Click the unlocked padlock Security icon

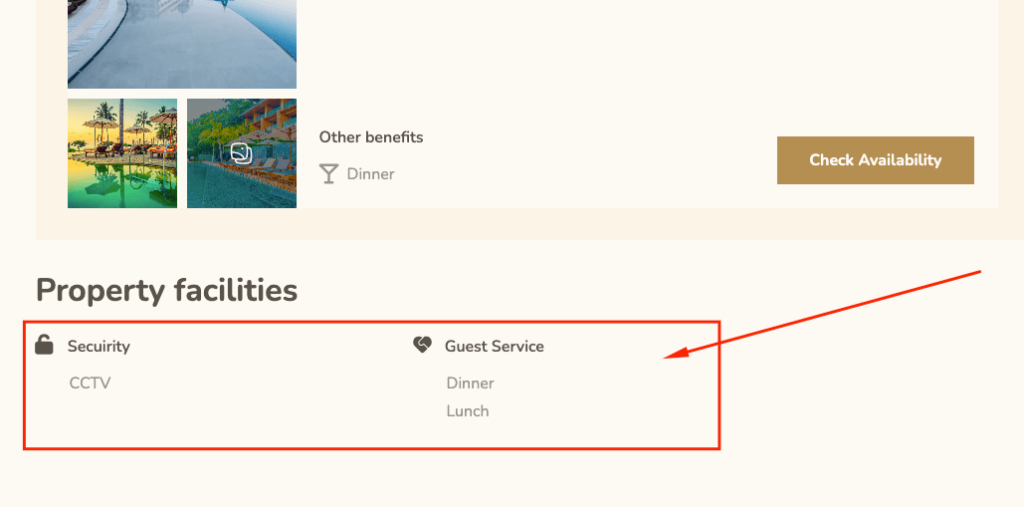[44, 344]
